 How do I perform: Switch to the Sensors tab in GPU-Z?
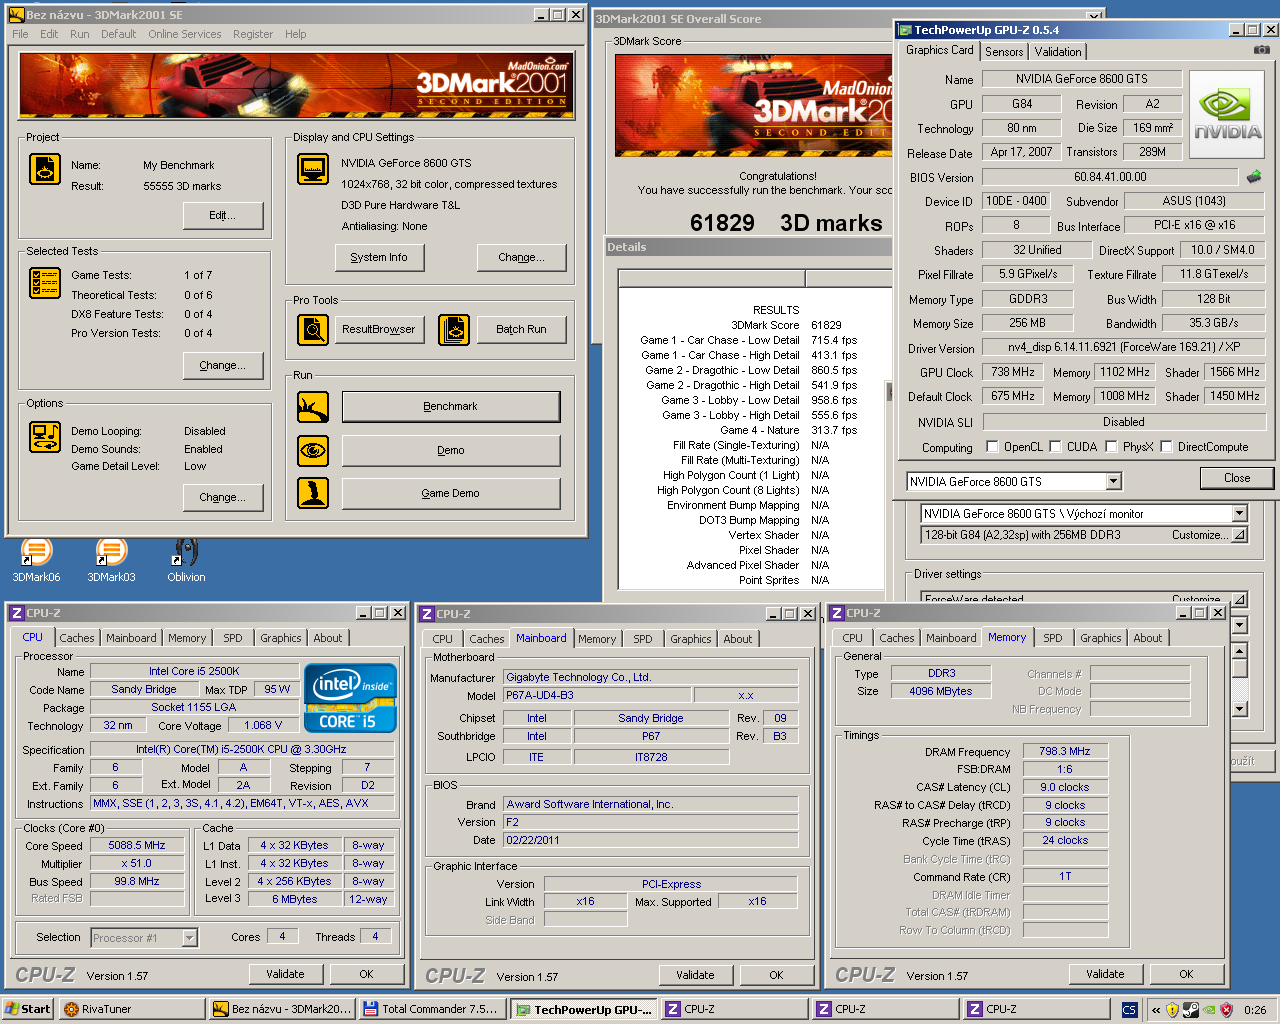click(1004, 52)
